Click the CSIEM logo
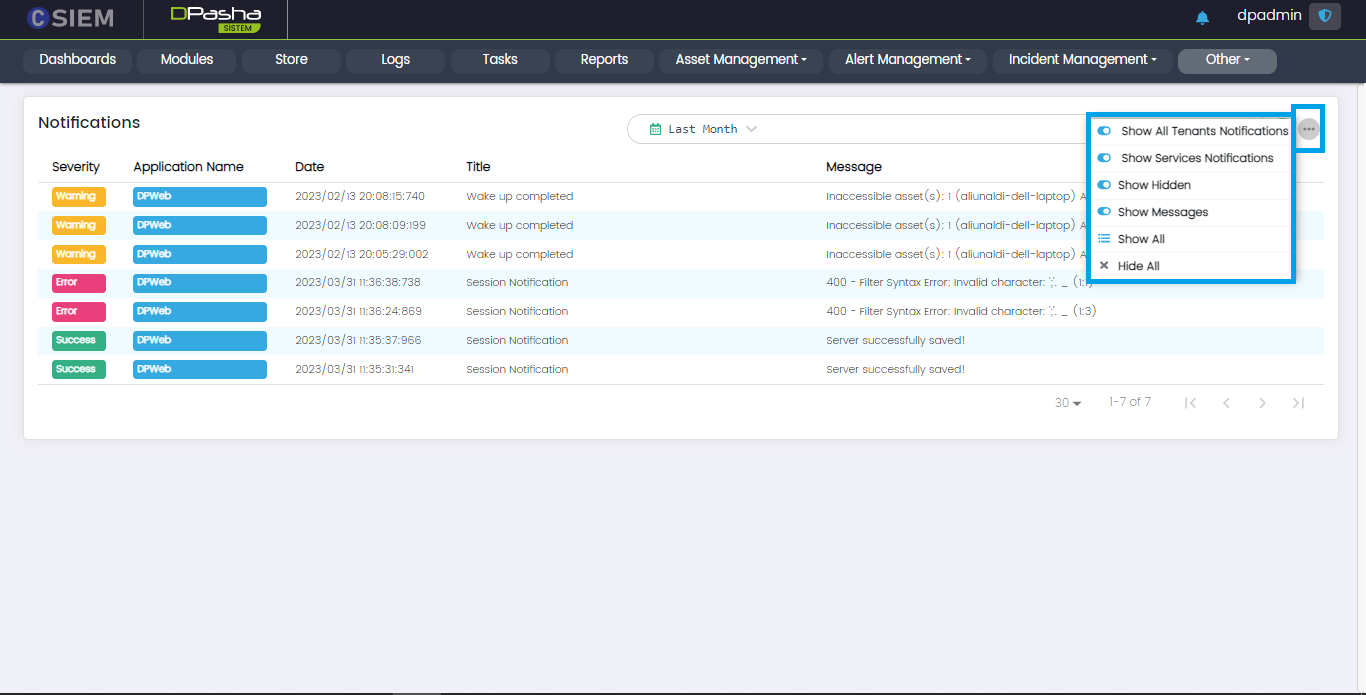 pyautogui.click(x=70, y=18)
